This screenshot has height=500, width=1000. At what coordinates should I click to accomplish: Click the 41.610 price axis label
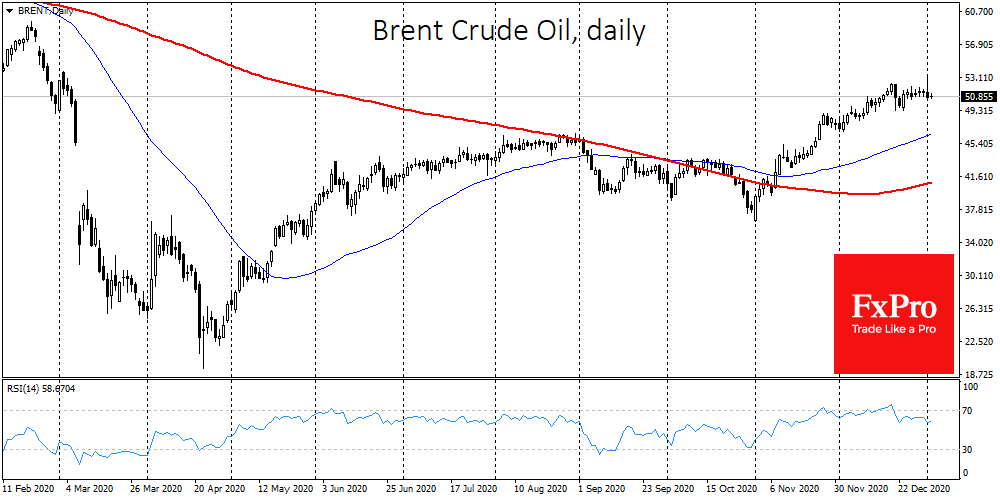977,177
